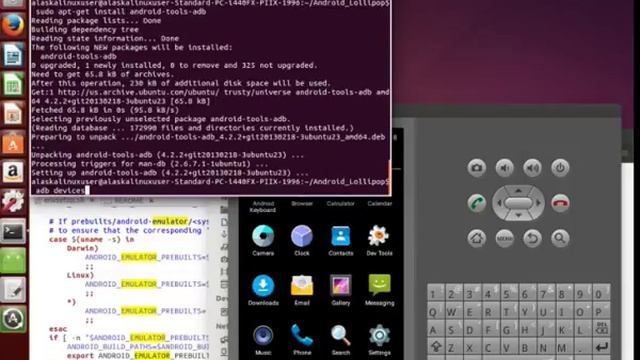Click the D-pad down arrow
The image size is (640, 360).
tap(518, 215)
